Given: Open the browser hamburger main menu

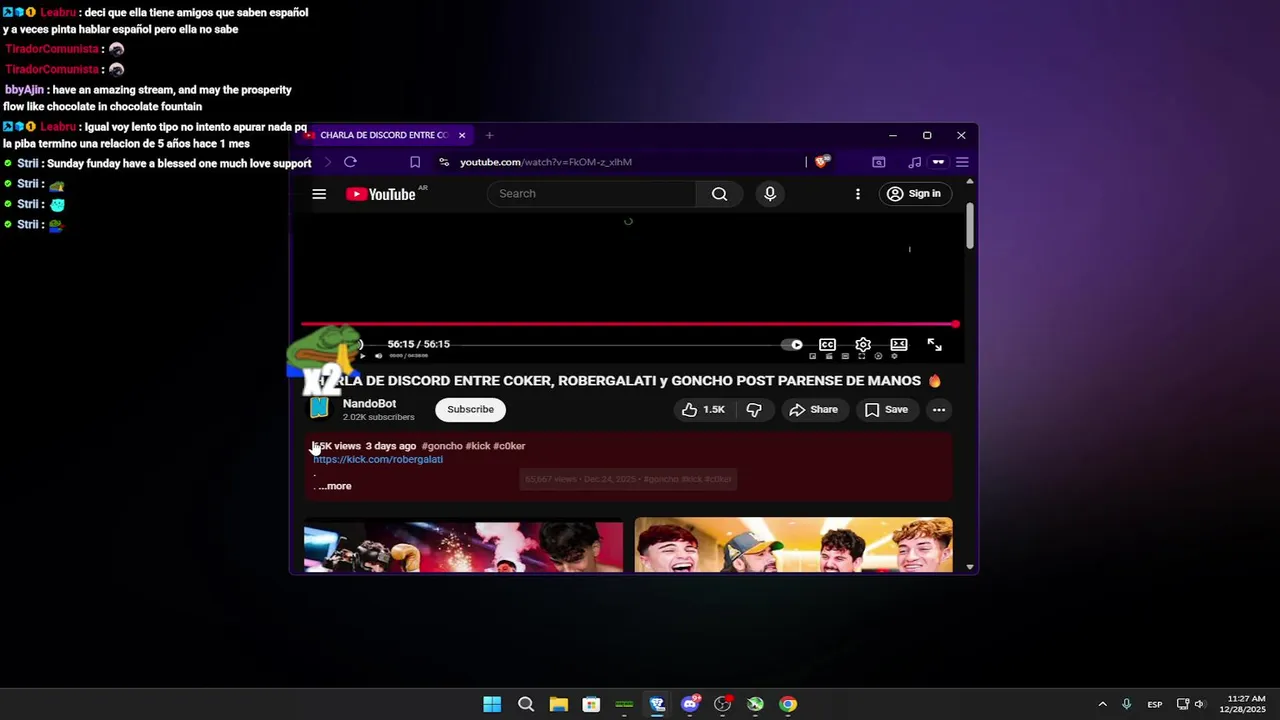Looking at the screenshot, I should [962, 162].
